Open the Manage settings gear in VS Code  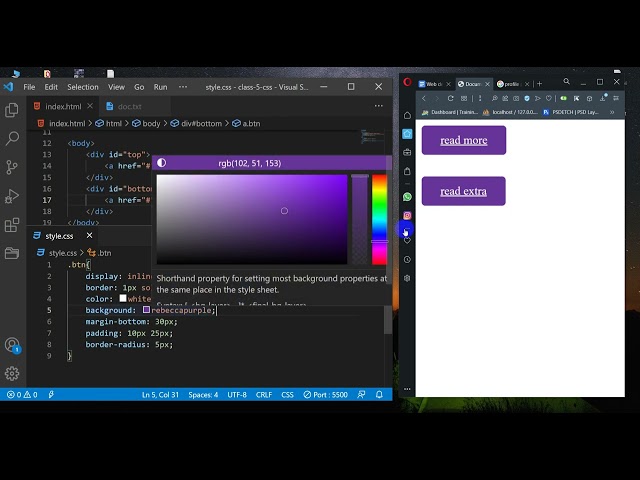tap(12, 373)
